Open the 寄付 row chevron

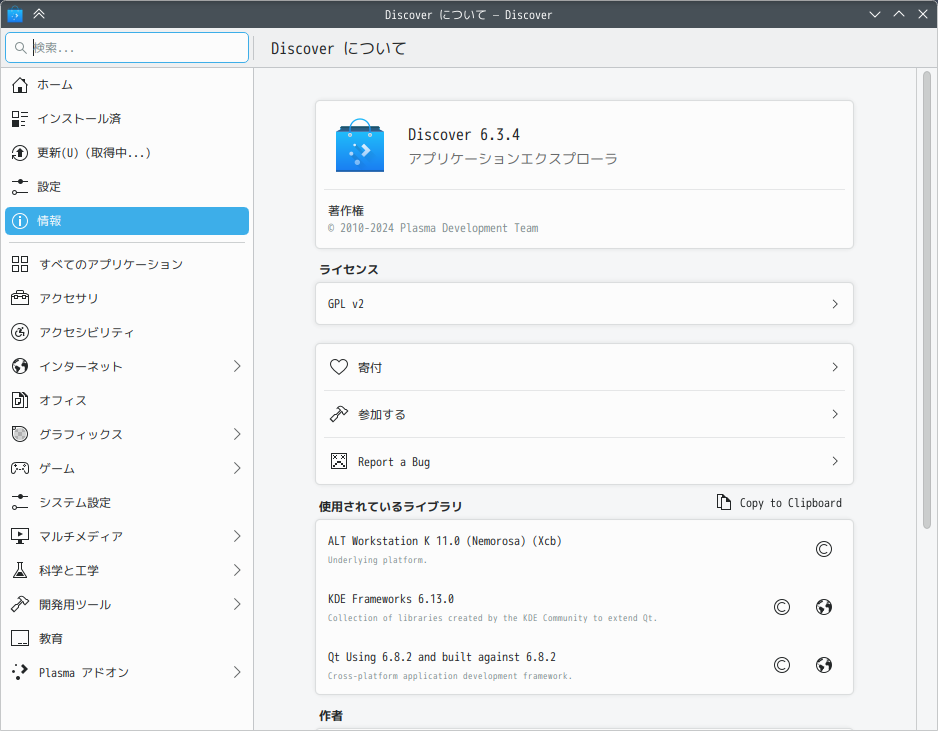click(835, 367)
